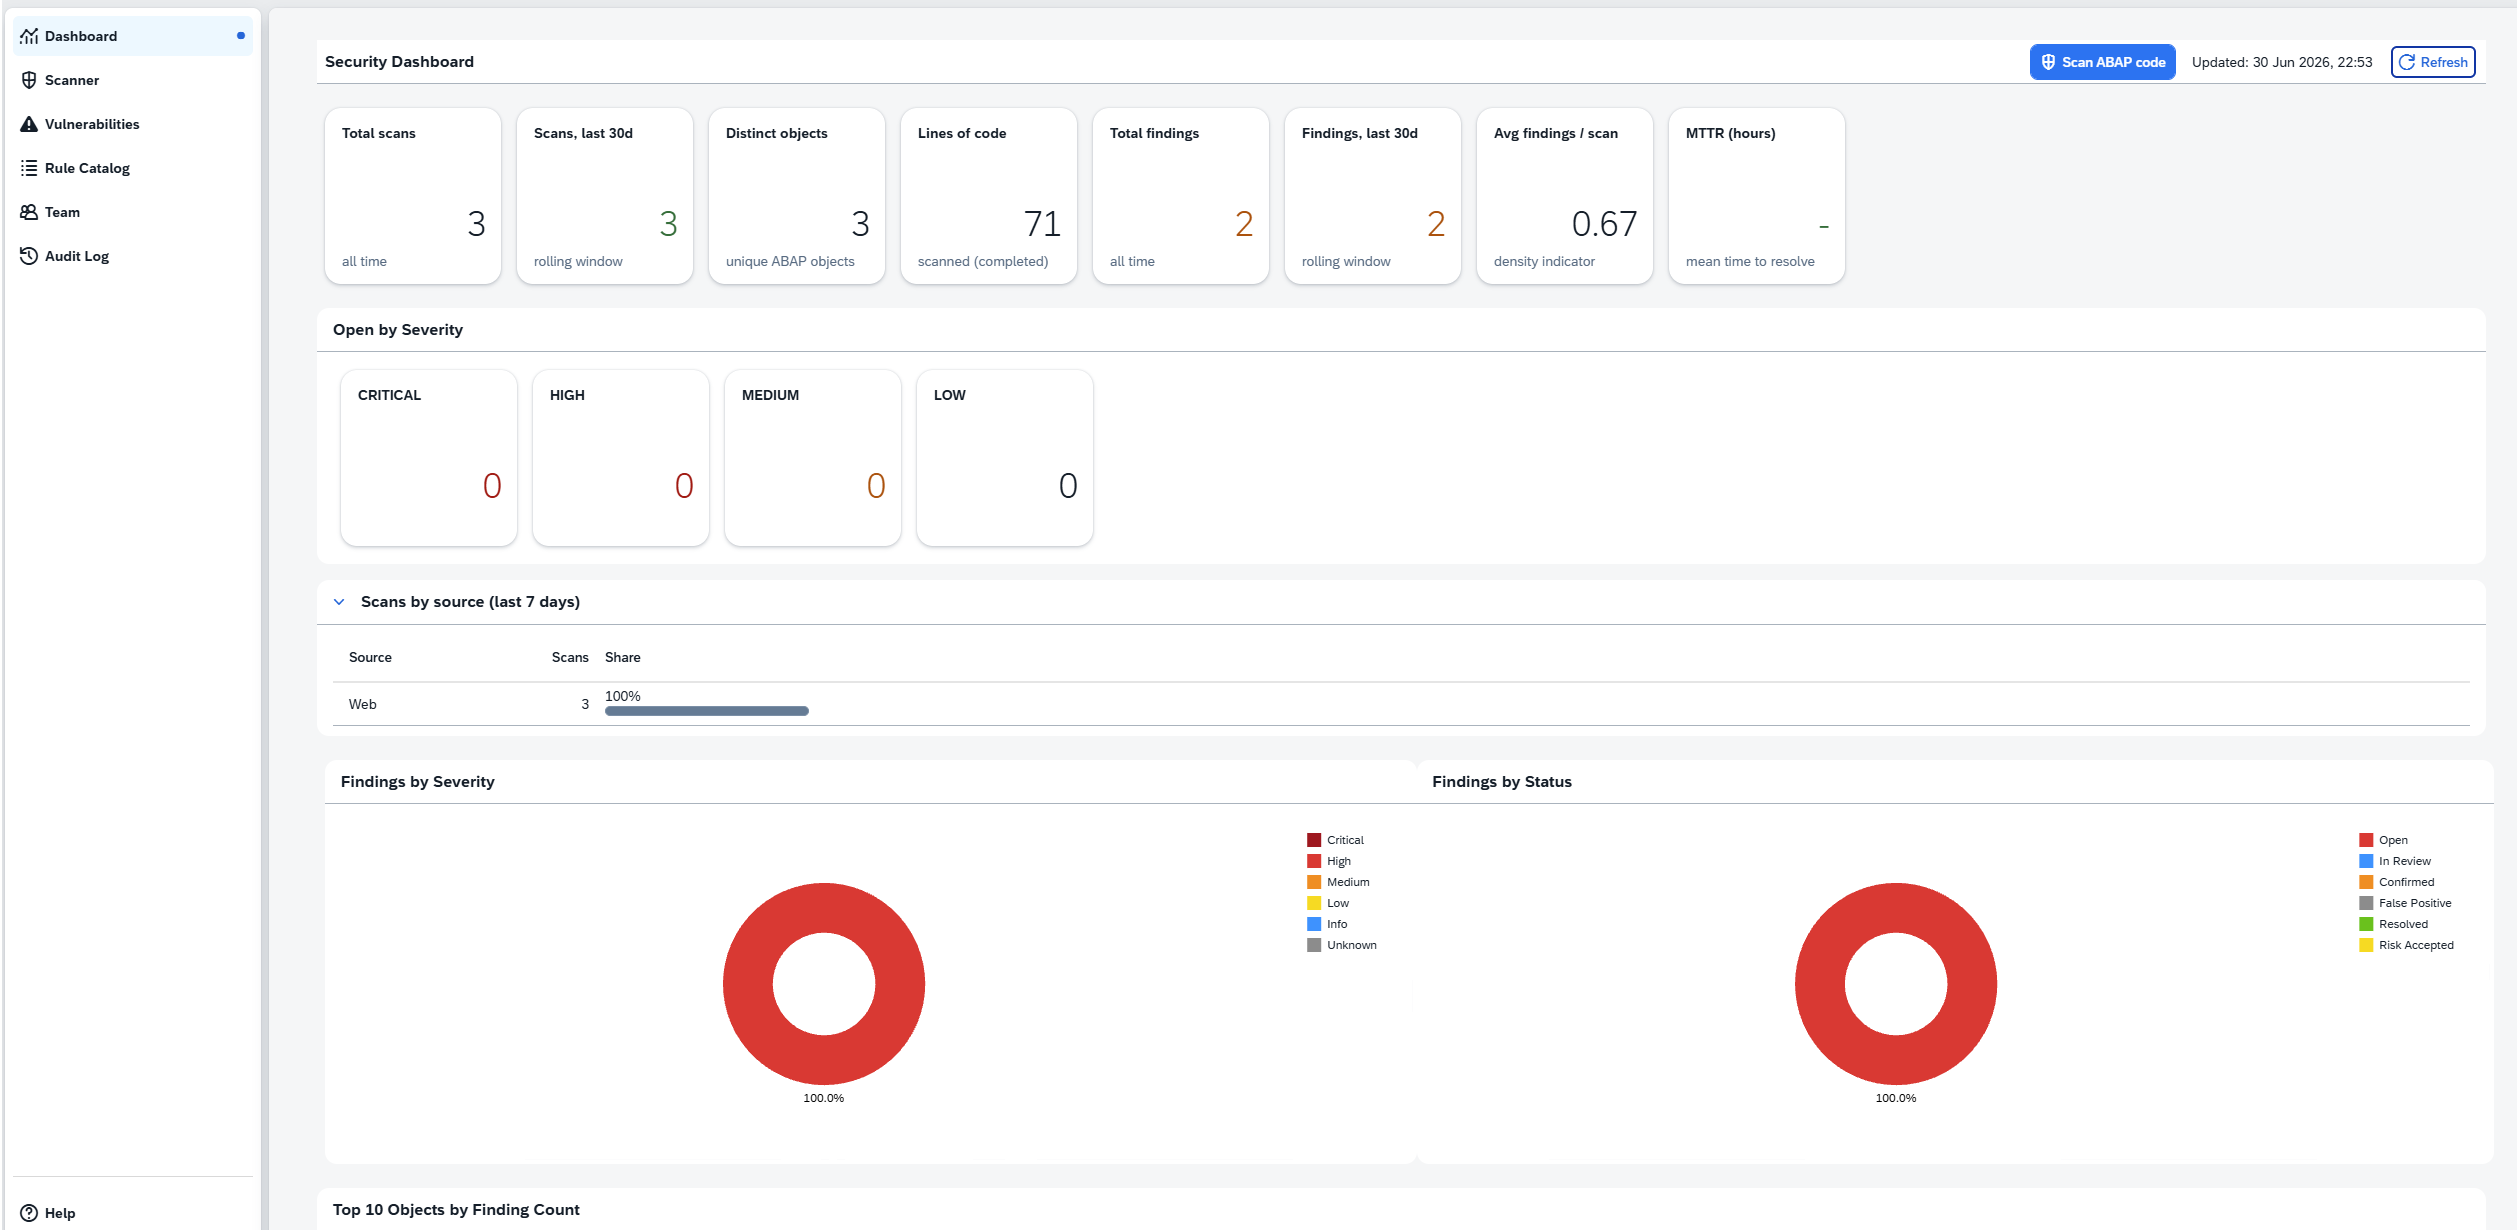This screenshot has width=2519, height=1232.
Task: Click the Medium legend color swatch
Action: pos(1314,882)
